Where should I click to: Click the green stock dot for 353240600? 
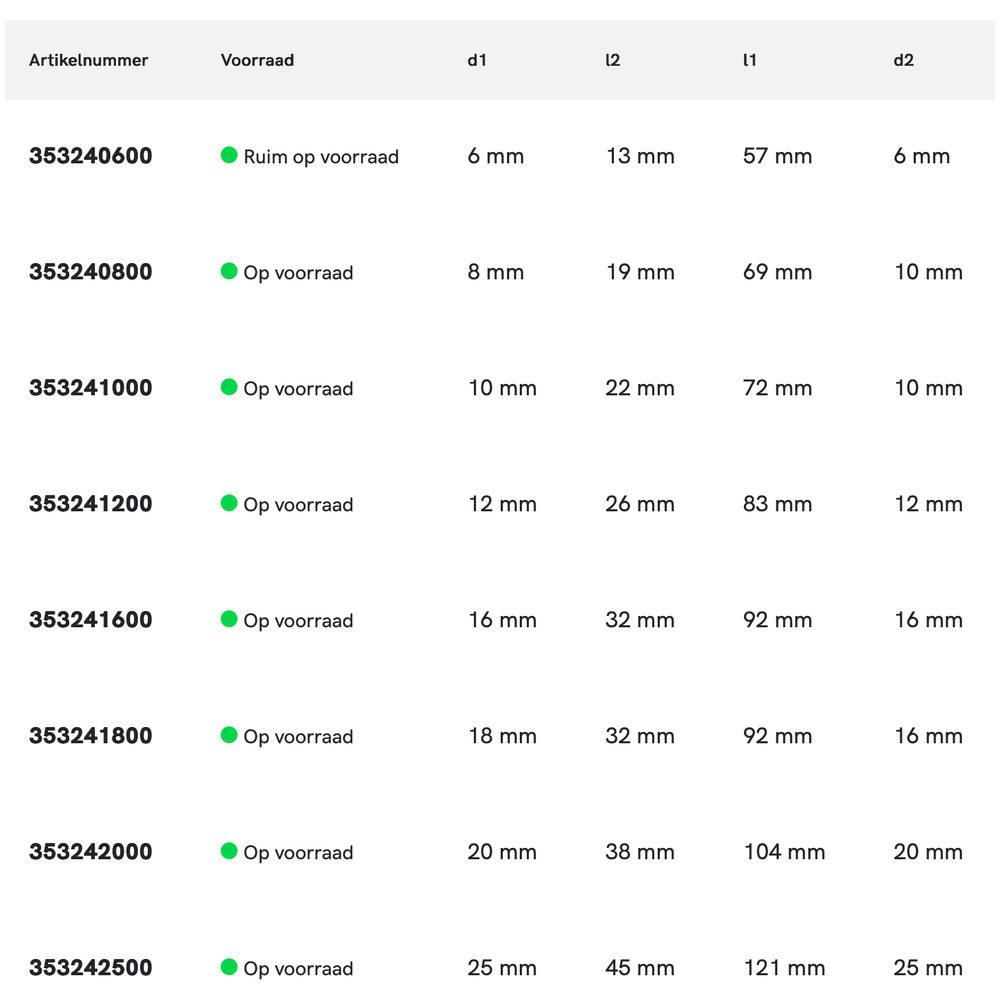point(229,155)
